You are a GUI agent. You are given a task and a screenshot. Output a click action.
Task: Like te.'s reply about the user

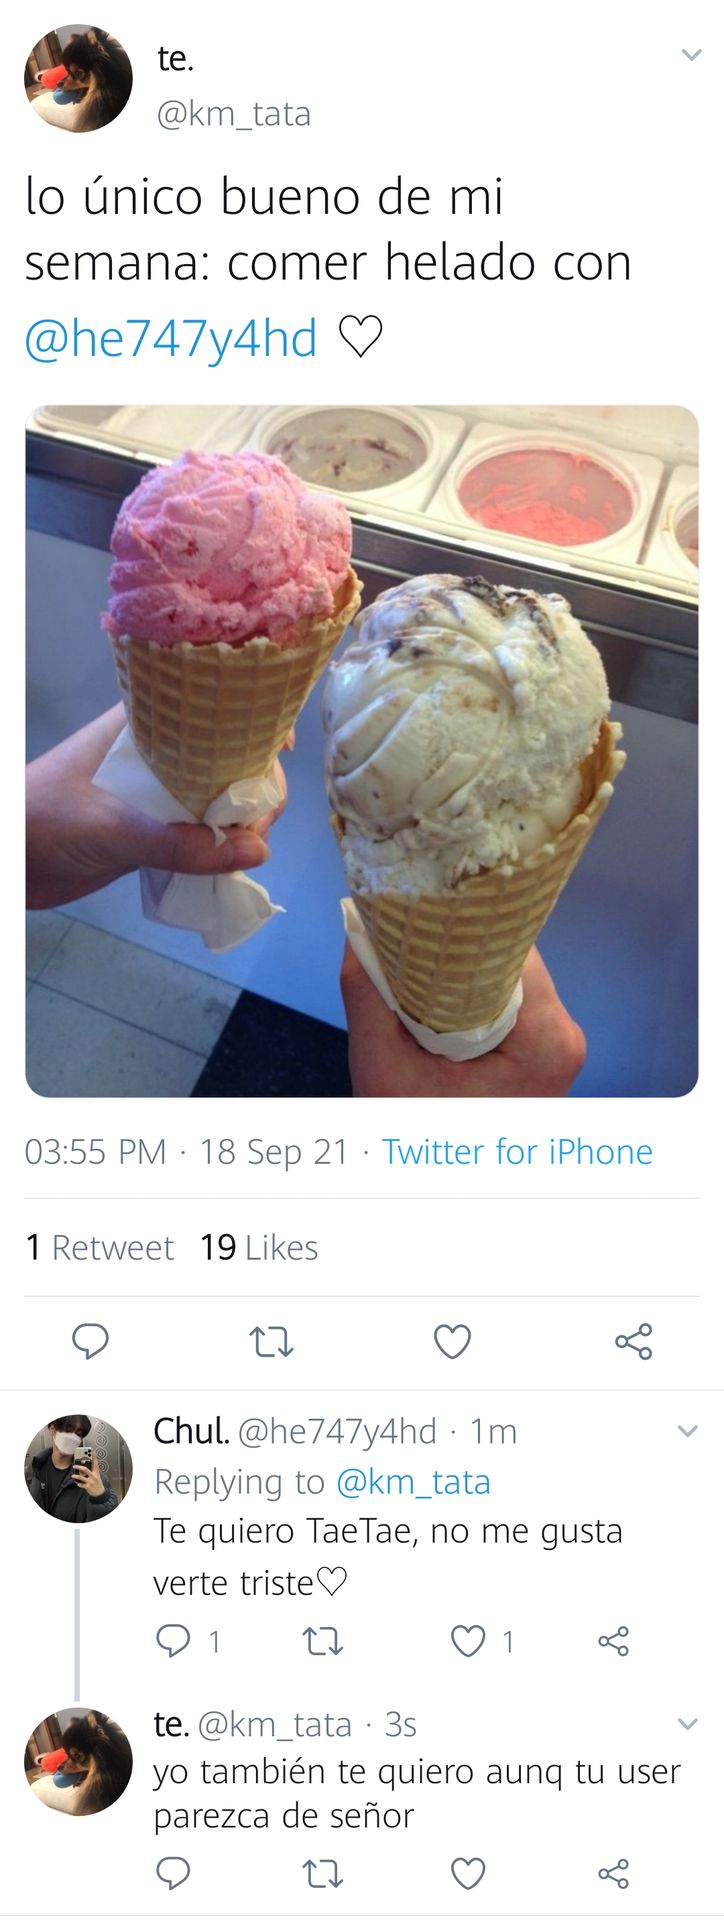[x=468, y=1872]
